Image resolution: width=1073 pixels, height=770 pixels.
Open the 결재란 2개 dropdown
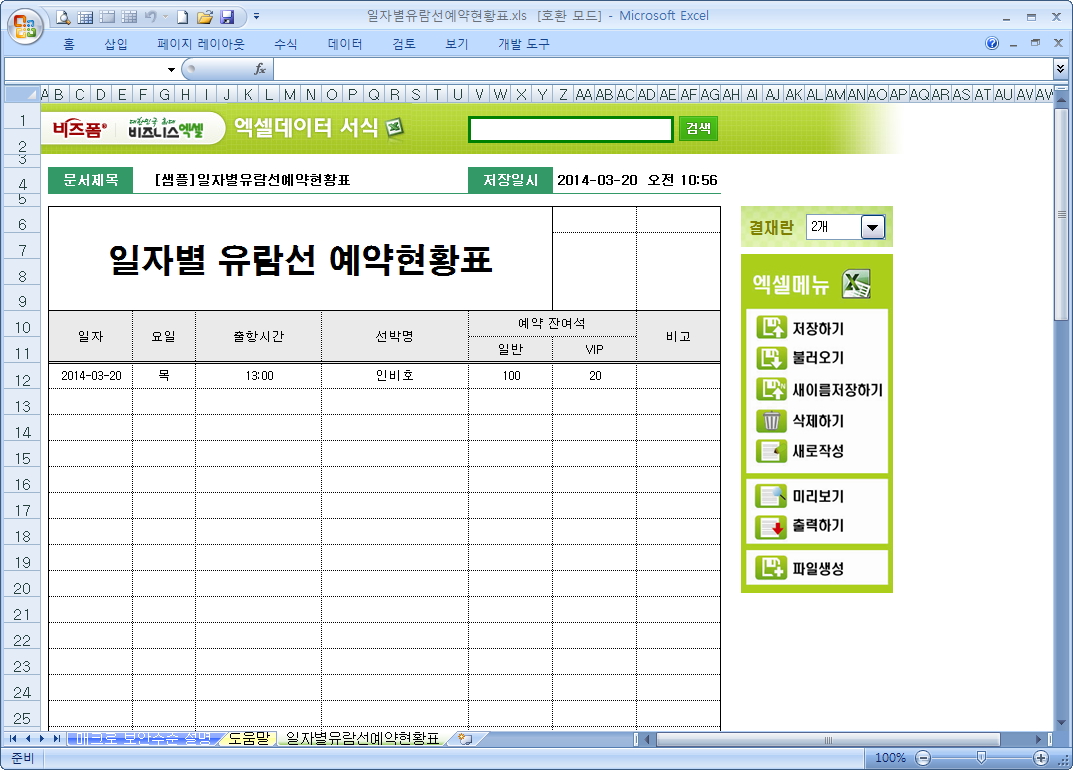coord(873,228)
